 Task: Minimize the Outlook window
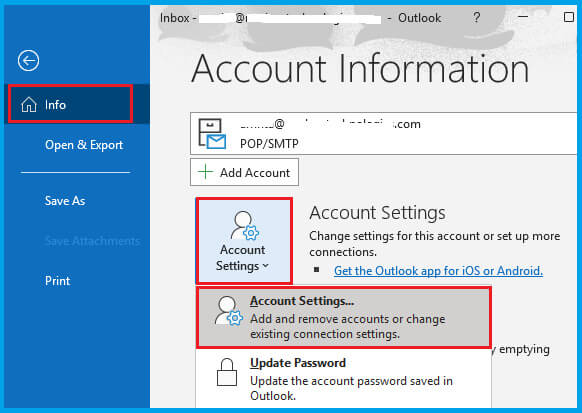pyautogui.click(x=523, y=17)
